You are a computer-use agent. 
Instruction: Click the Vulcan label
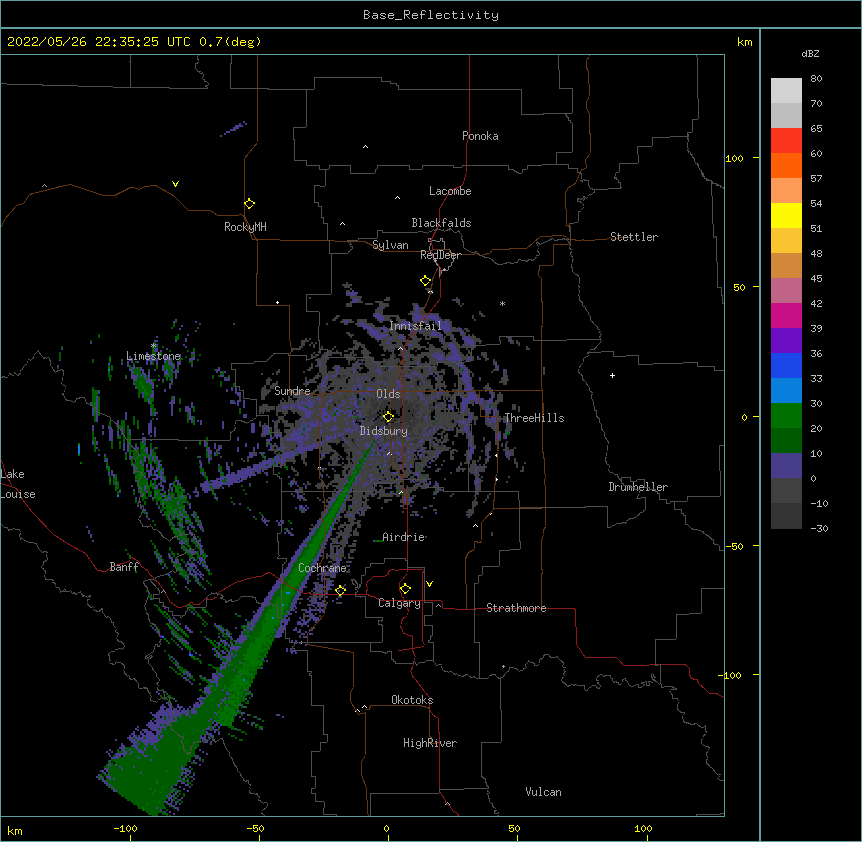[x=543, y=792]
